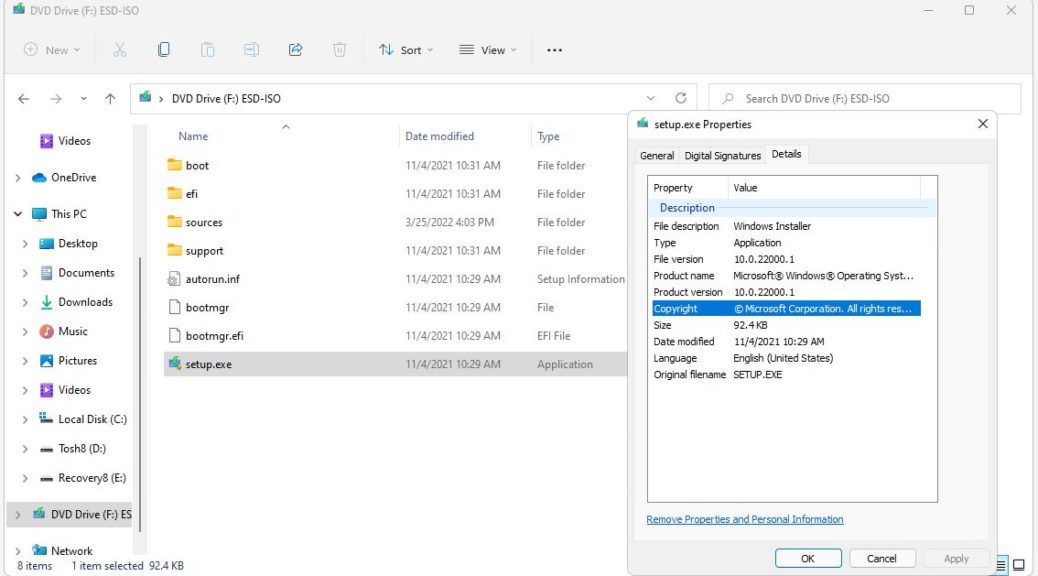The image size is (1038, 576).
Task: Select the bootmgr.efi file icon
Action: pos(174,336)
